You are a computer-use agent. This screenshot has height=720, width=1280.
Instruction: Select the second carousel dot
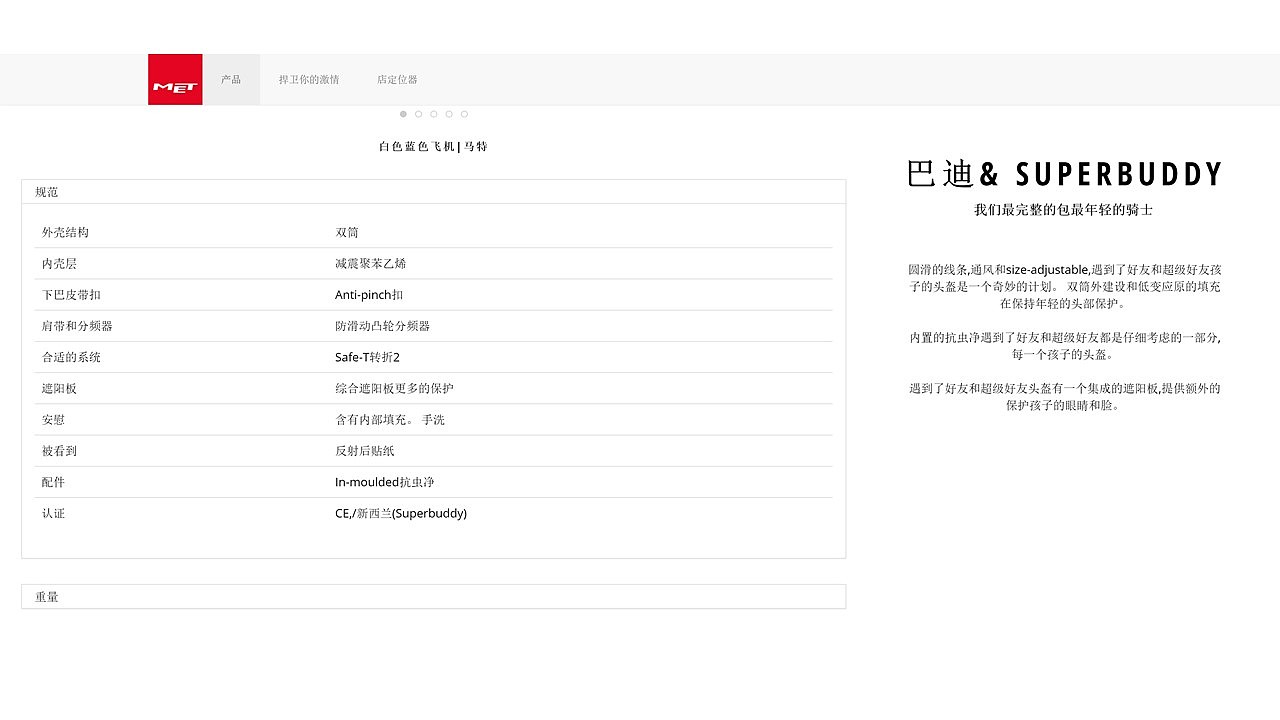(x=418, y=114)
